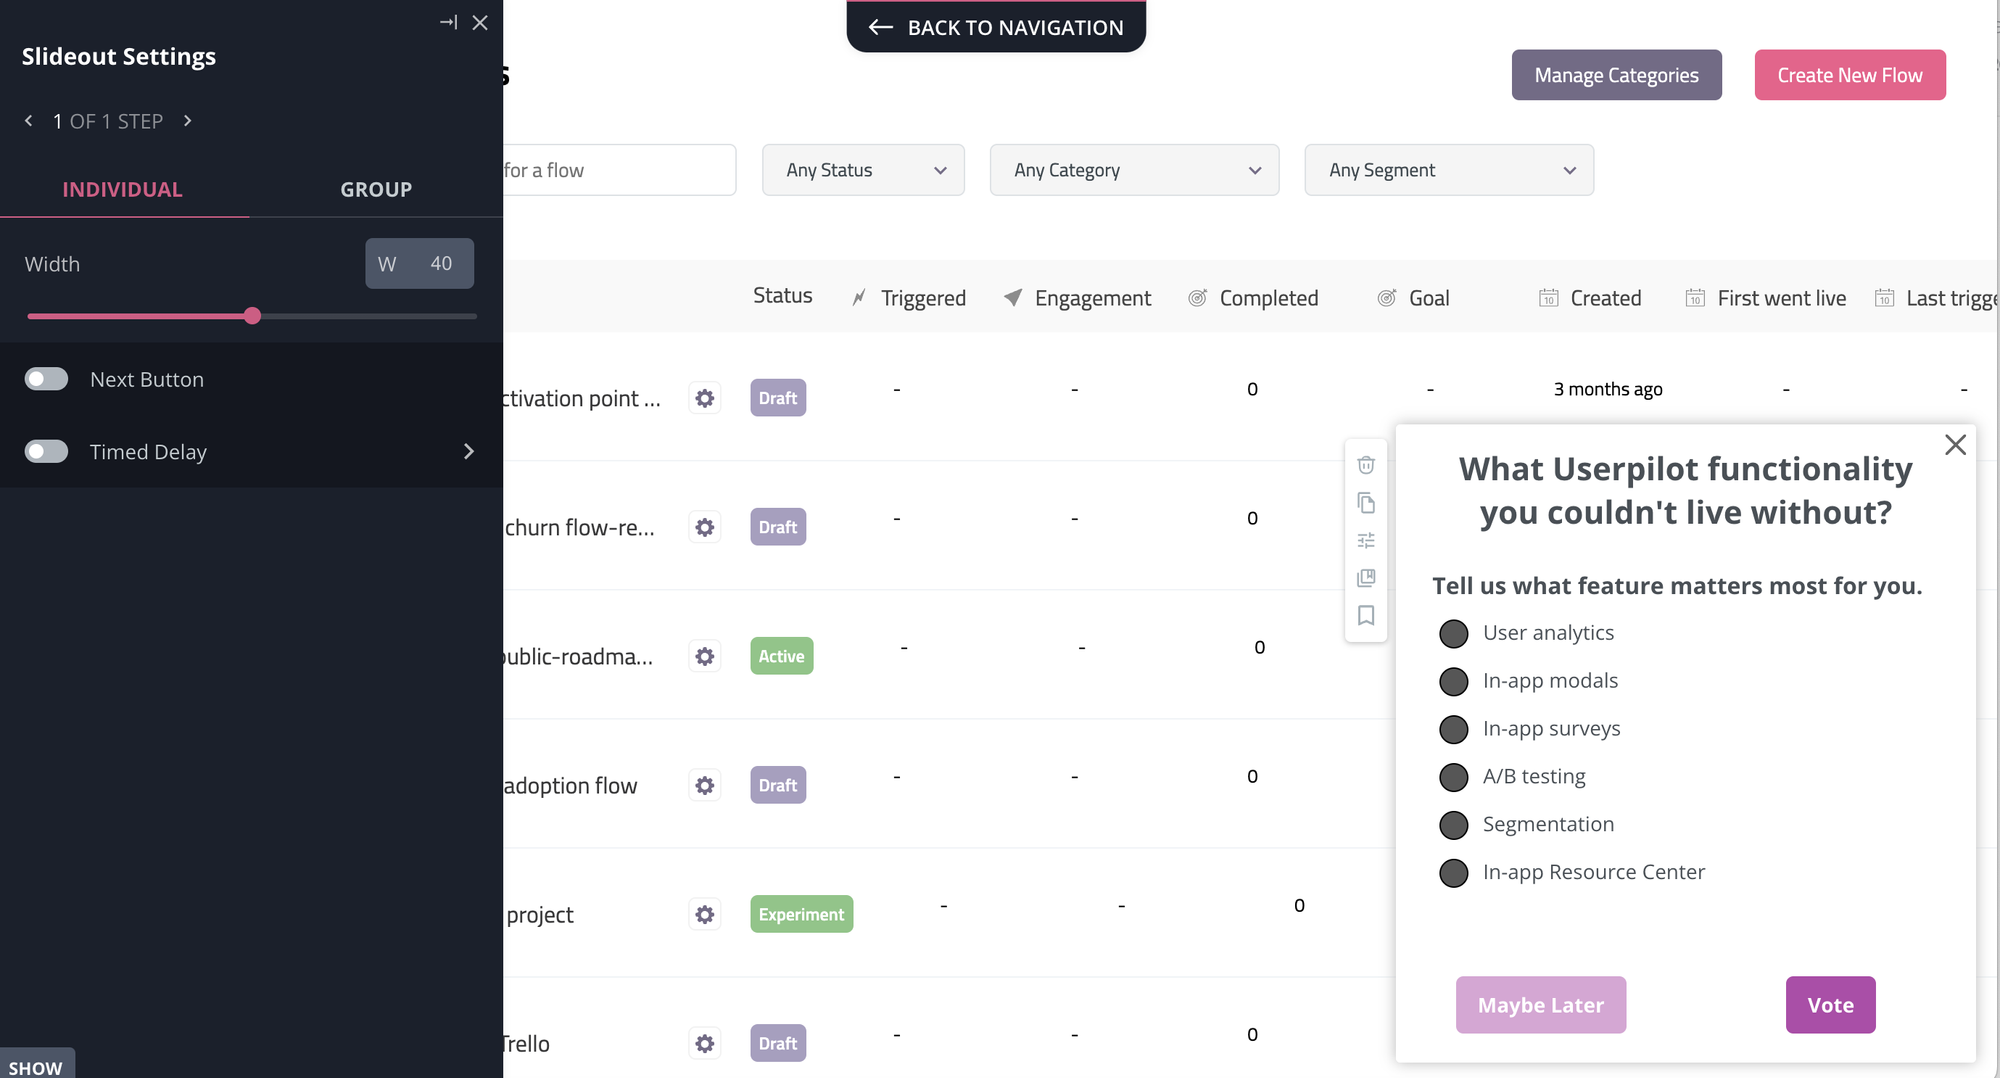Open flow settings via the sliders icon
Screen dimensions: 2000x1078
tap(1366, 540)
